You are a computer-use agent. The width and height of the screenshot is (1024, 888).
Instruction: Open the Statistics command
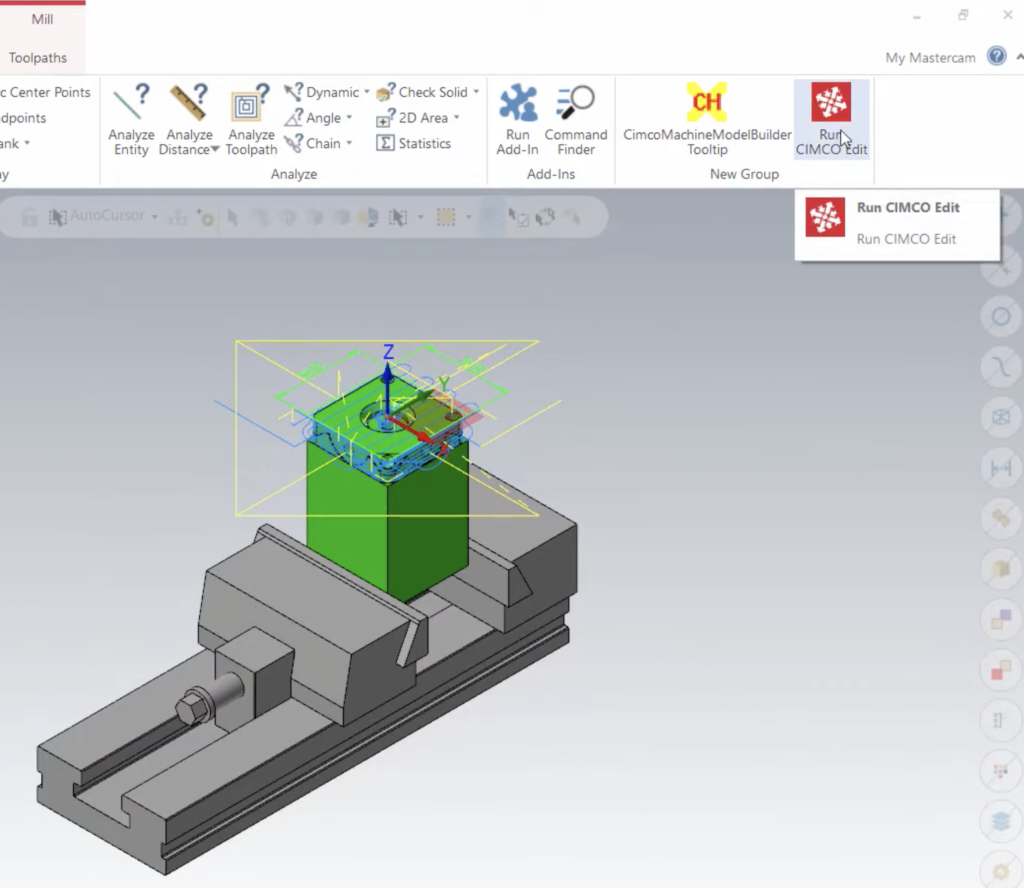coord(413,144)
